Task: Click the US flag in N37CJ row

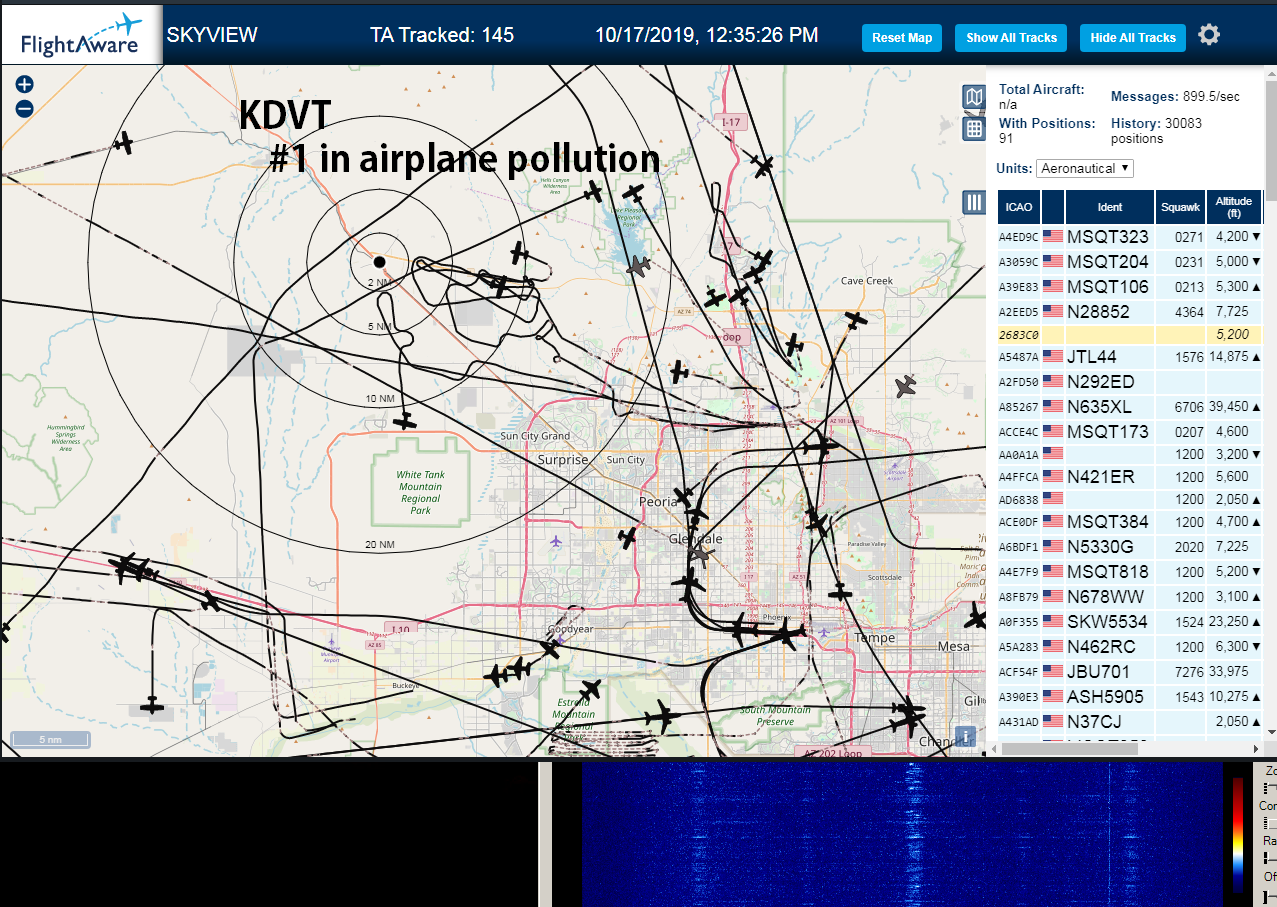Action: tap(1053, 721)
